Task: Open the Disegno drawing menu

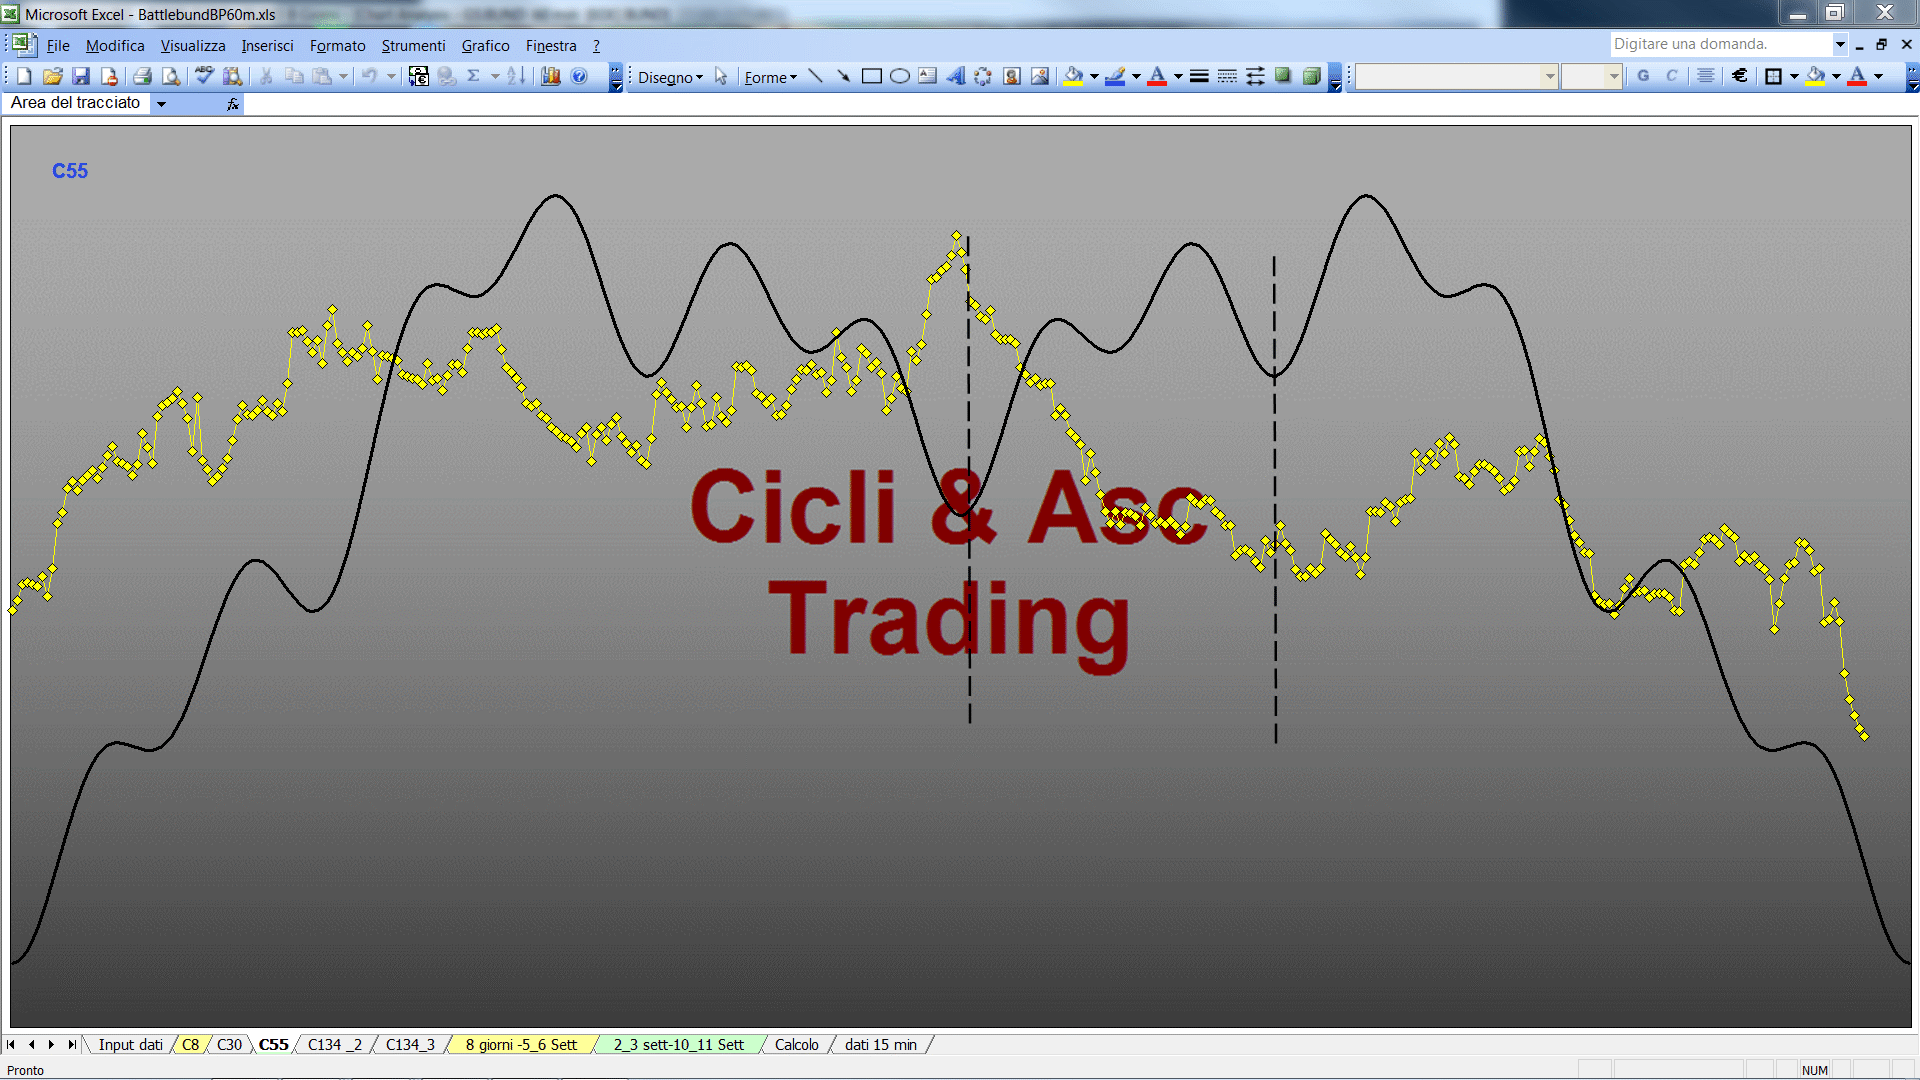Action: 670,77
